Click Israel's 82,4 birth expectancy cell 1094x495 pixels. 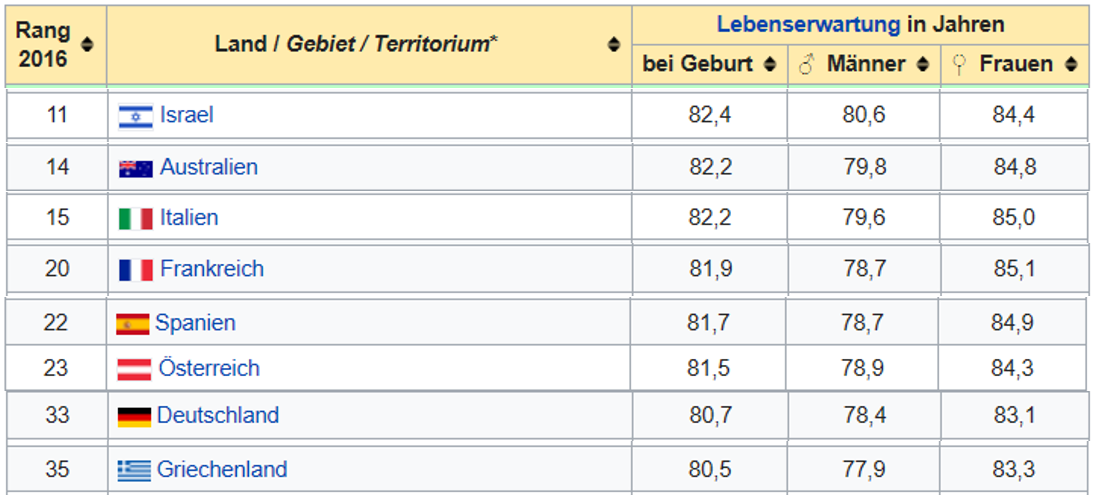pos(709,115)
